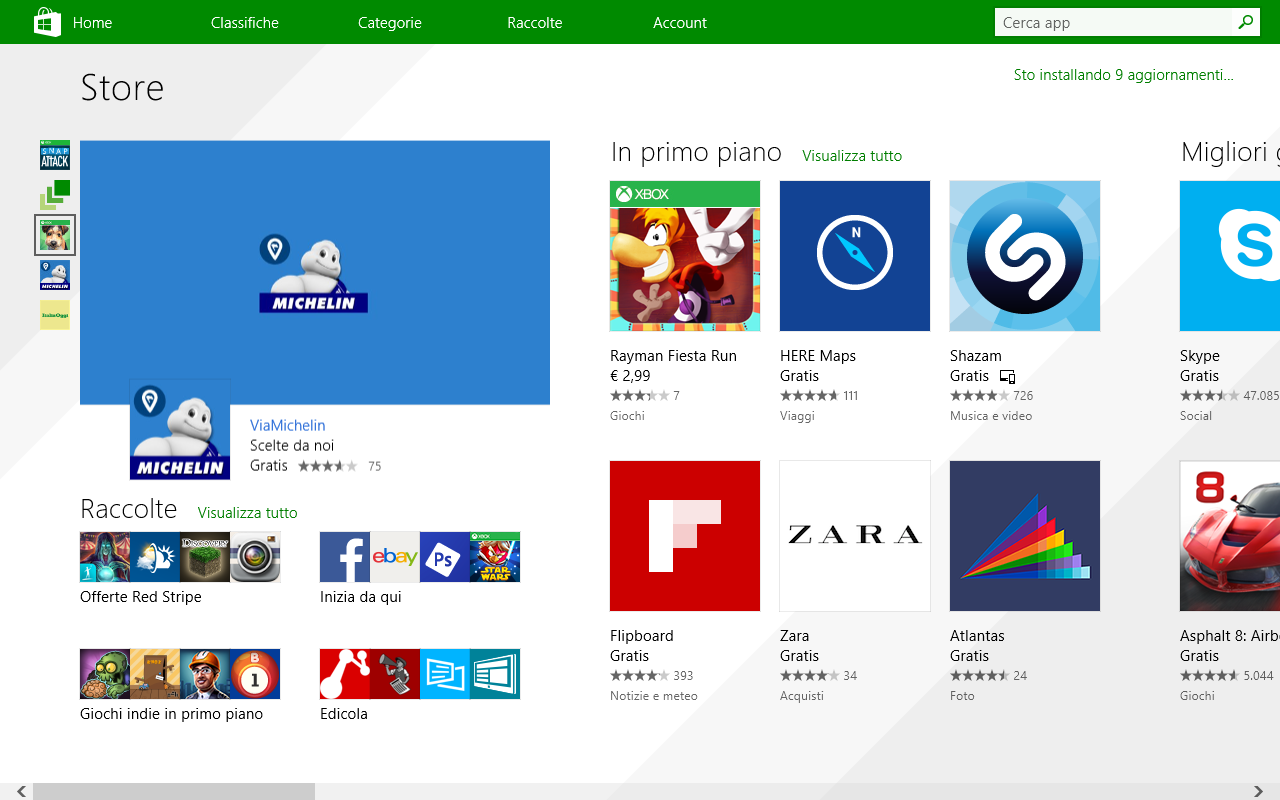Click the search magnifier icon
Screen dimensions: 1280x800
click(x=1245, y=22)
